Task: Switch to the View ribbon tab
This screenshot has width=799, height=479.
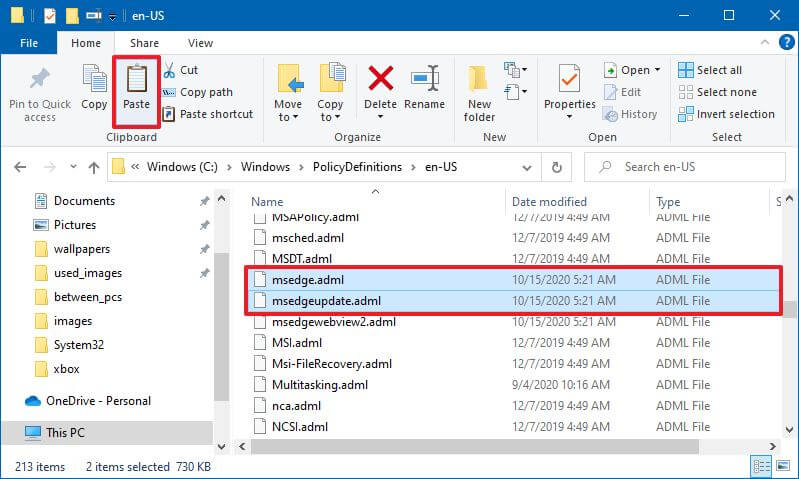Action: coord(200,43)
